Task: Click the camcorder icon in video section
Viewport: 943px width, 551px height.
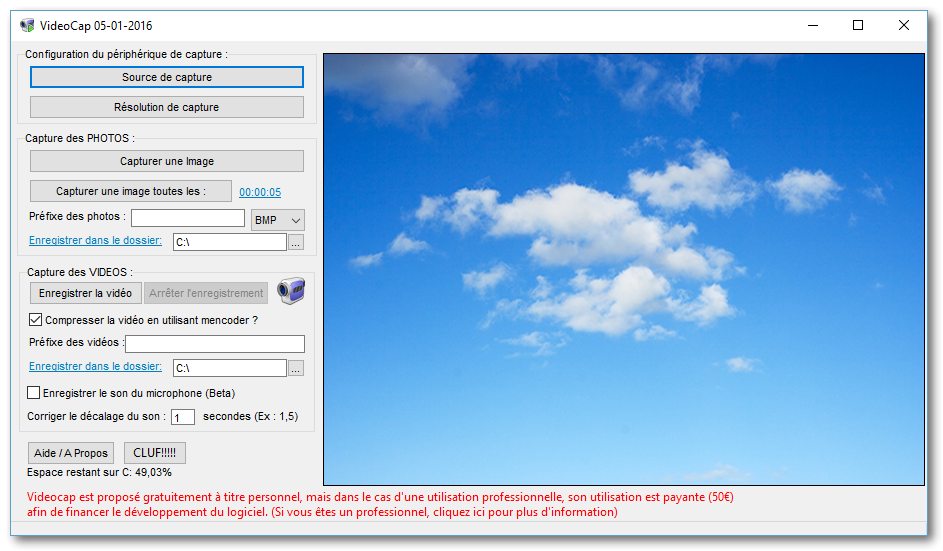Action: click(291, 292)
